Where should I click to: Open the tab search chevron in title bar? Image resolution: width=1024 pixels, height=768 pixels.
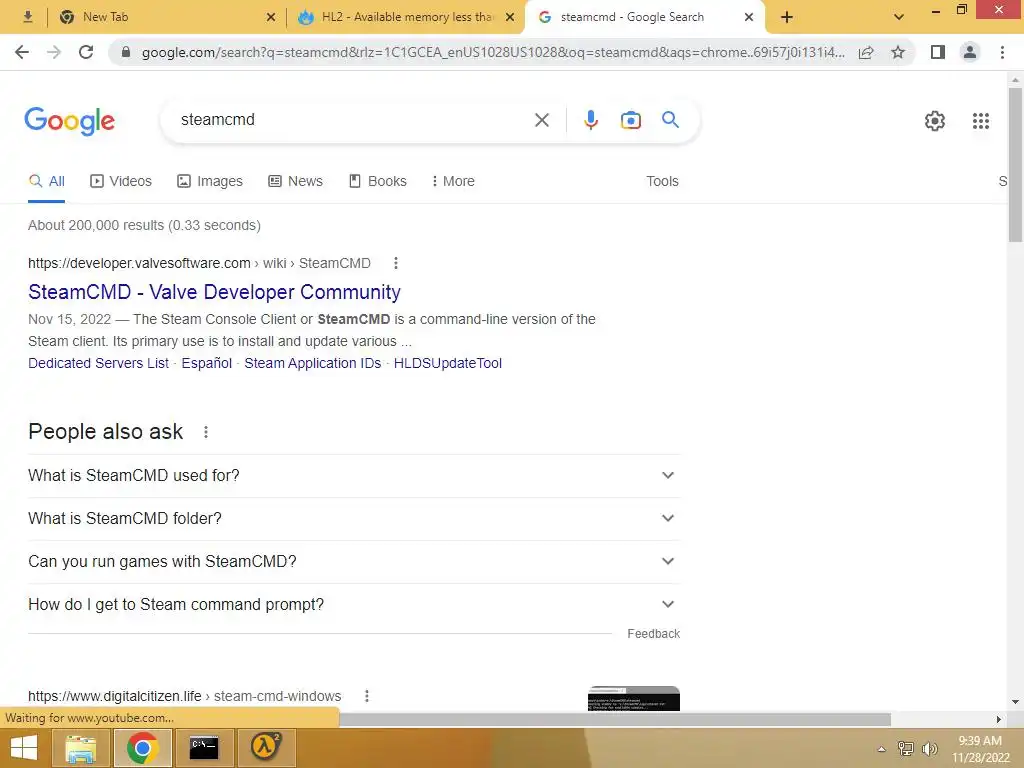[x=899, y=17]
